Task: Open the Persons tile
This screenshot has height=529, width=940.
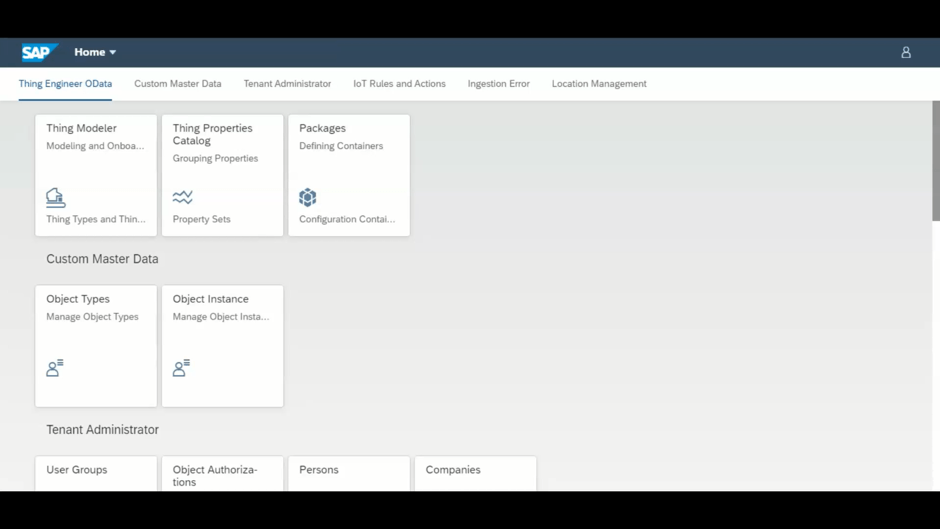Action: pos(349,474)
